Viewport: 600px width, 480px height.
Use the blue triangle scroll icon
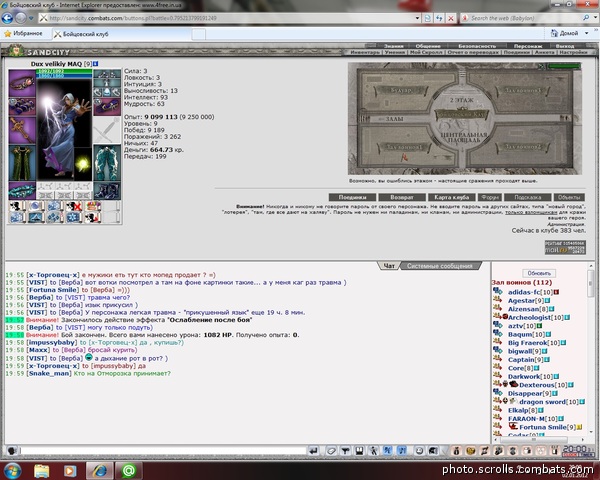36,217
